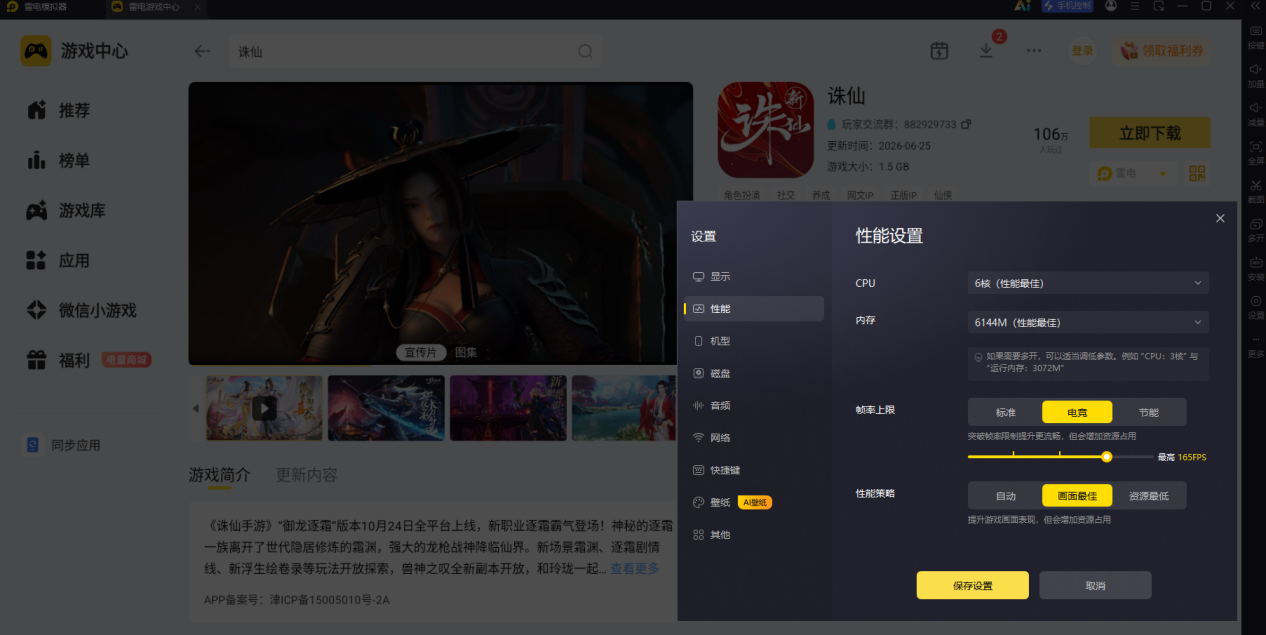Open the user account icon in title bar
The image size is (1266, 635).
pyautogui.click(x=1111, y=6)
